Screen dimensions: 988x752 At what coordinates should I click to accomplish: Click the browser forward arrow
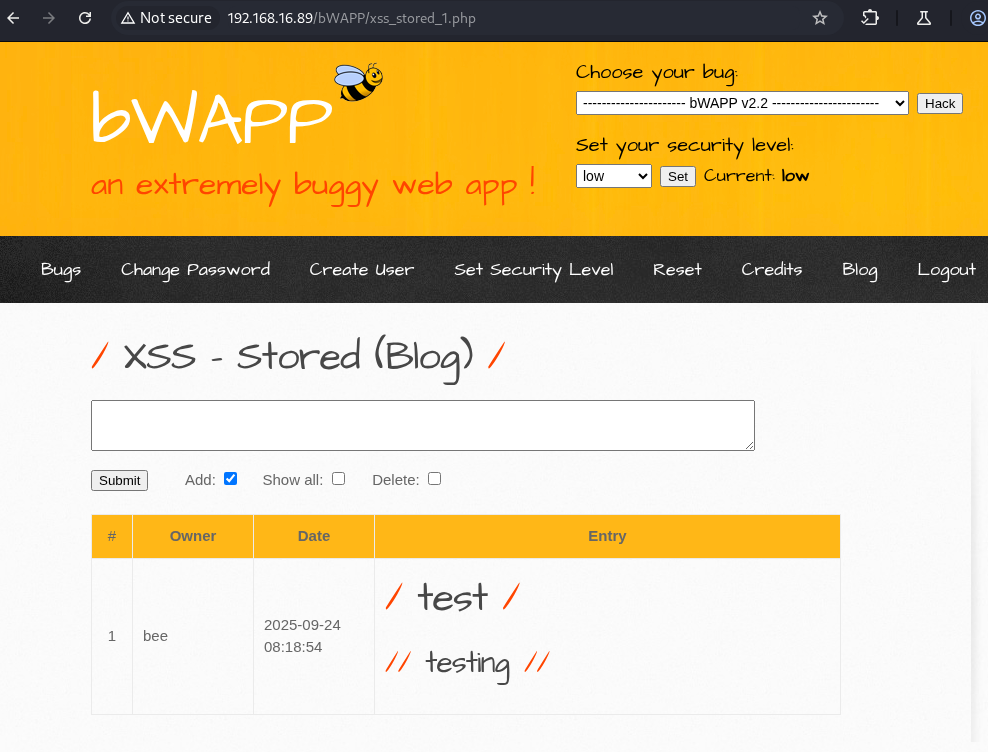49,18
